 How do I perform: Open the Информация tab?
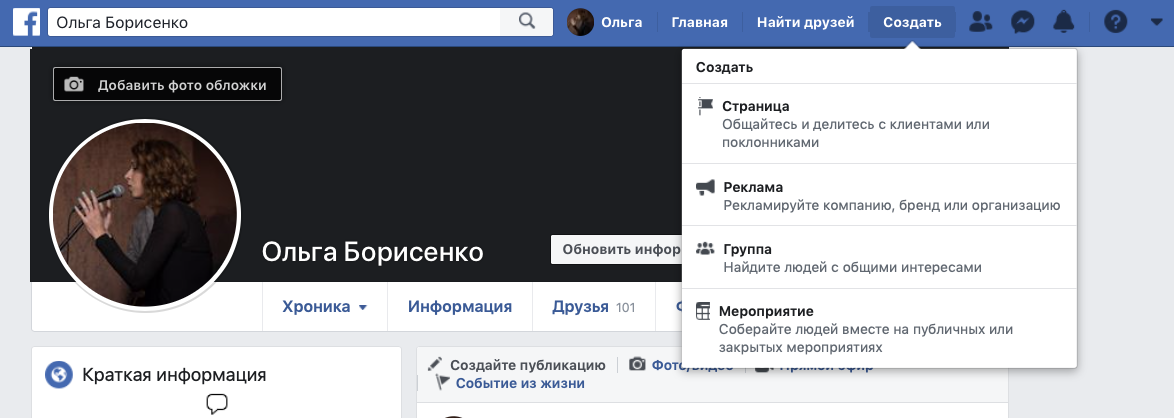point(460,306)
